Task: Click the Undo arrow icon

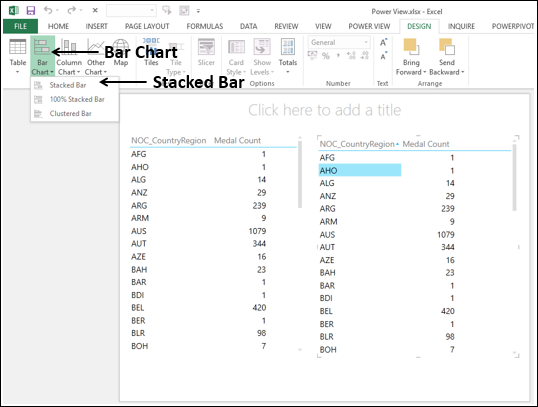Action: [48, 11]
